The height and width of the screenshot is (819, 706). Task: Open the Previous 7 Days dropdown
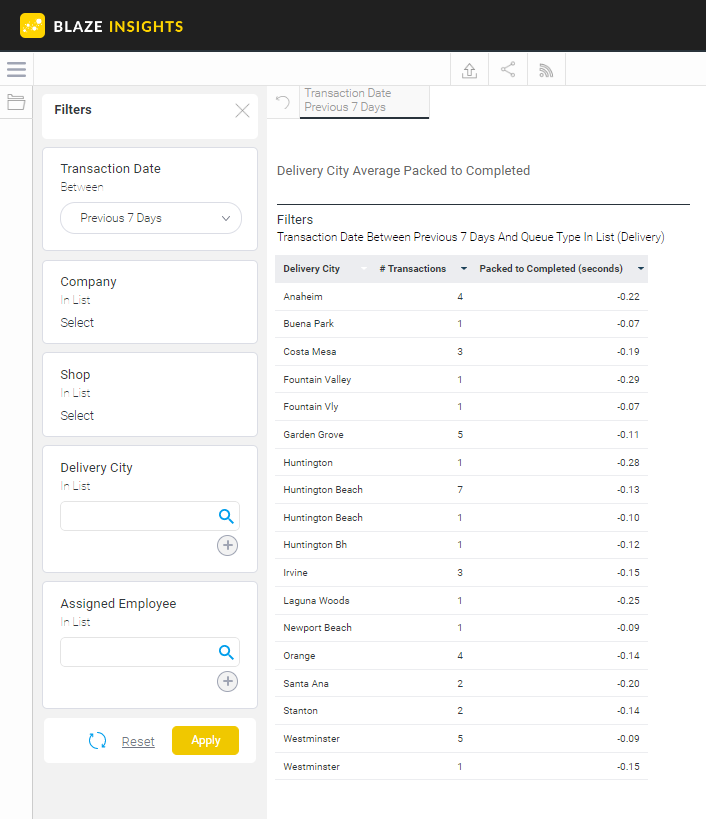(x=151, y=218)
